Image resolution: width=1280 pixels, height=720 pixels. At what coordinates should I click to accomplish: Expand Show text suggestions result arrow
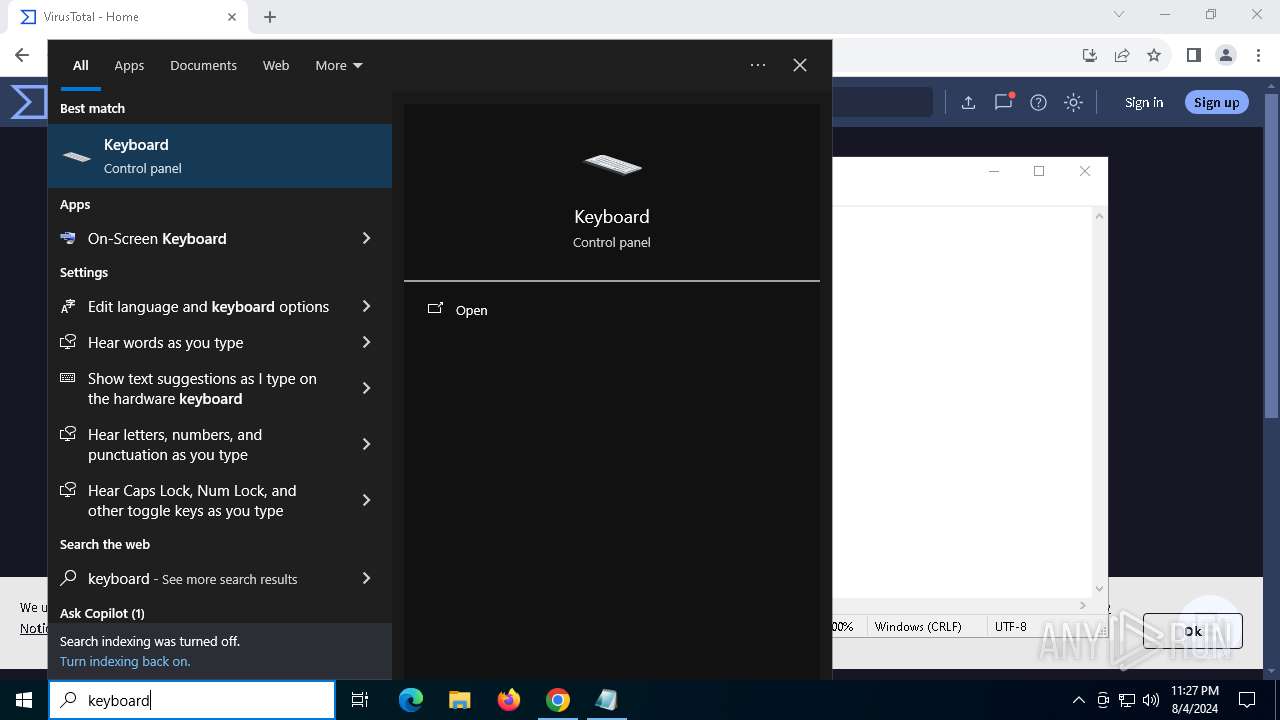click(x=366, y=388)
